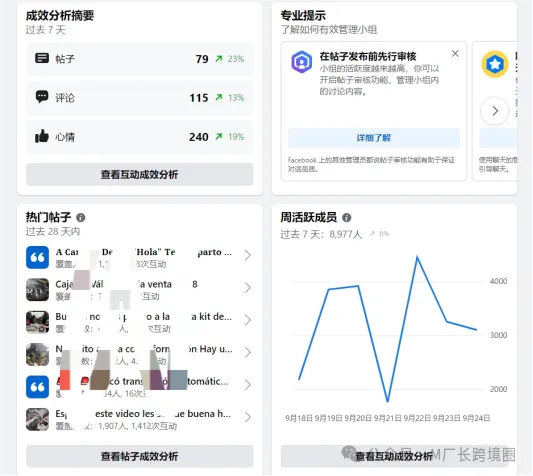Click the 2000 y-axis label
The width and height of the screenshot is (533, 476).
(498, 389)
